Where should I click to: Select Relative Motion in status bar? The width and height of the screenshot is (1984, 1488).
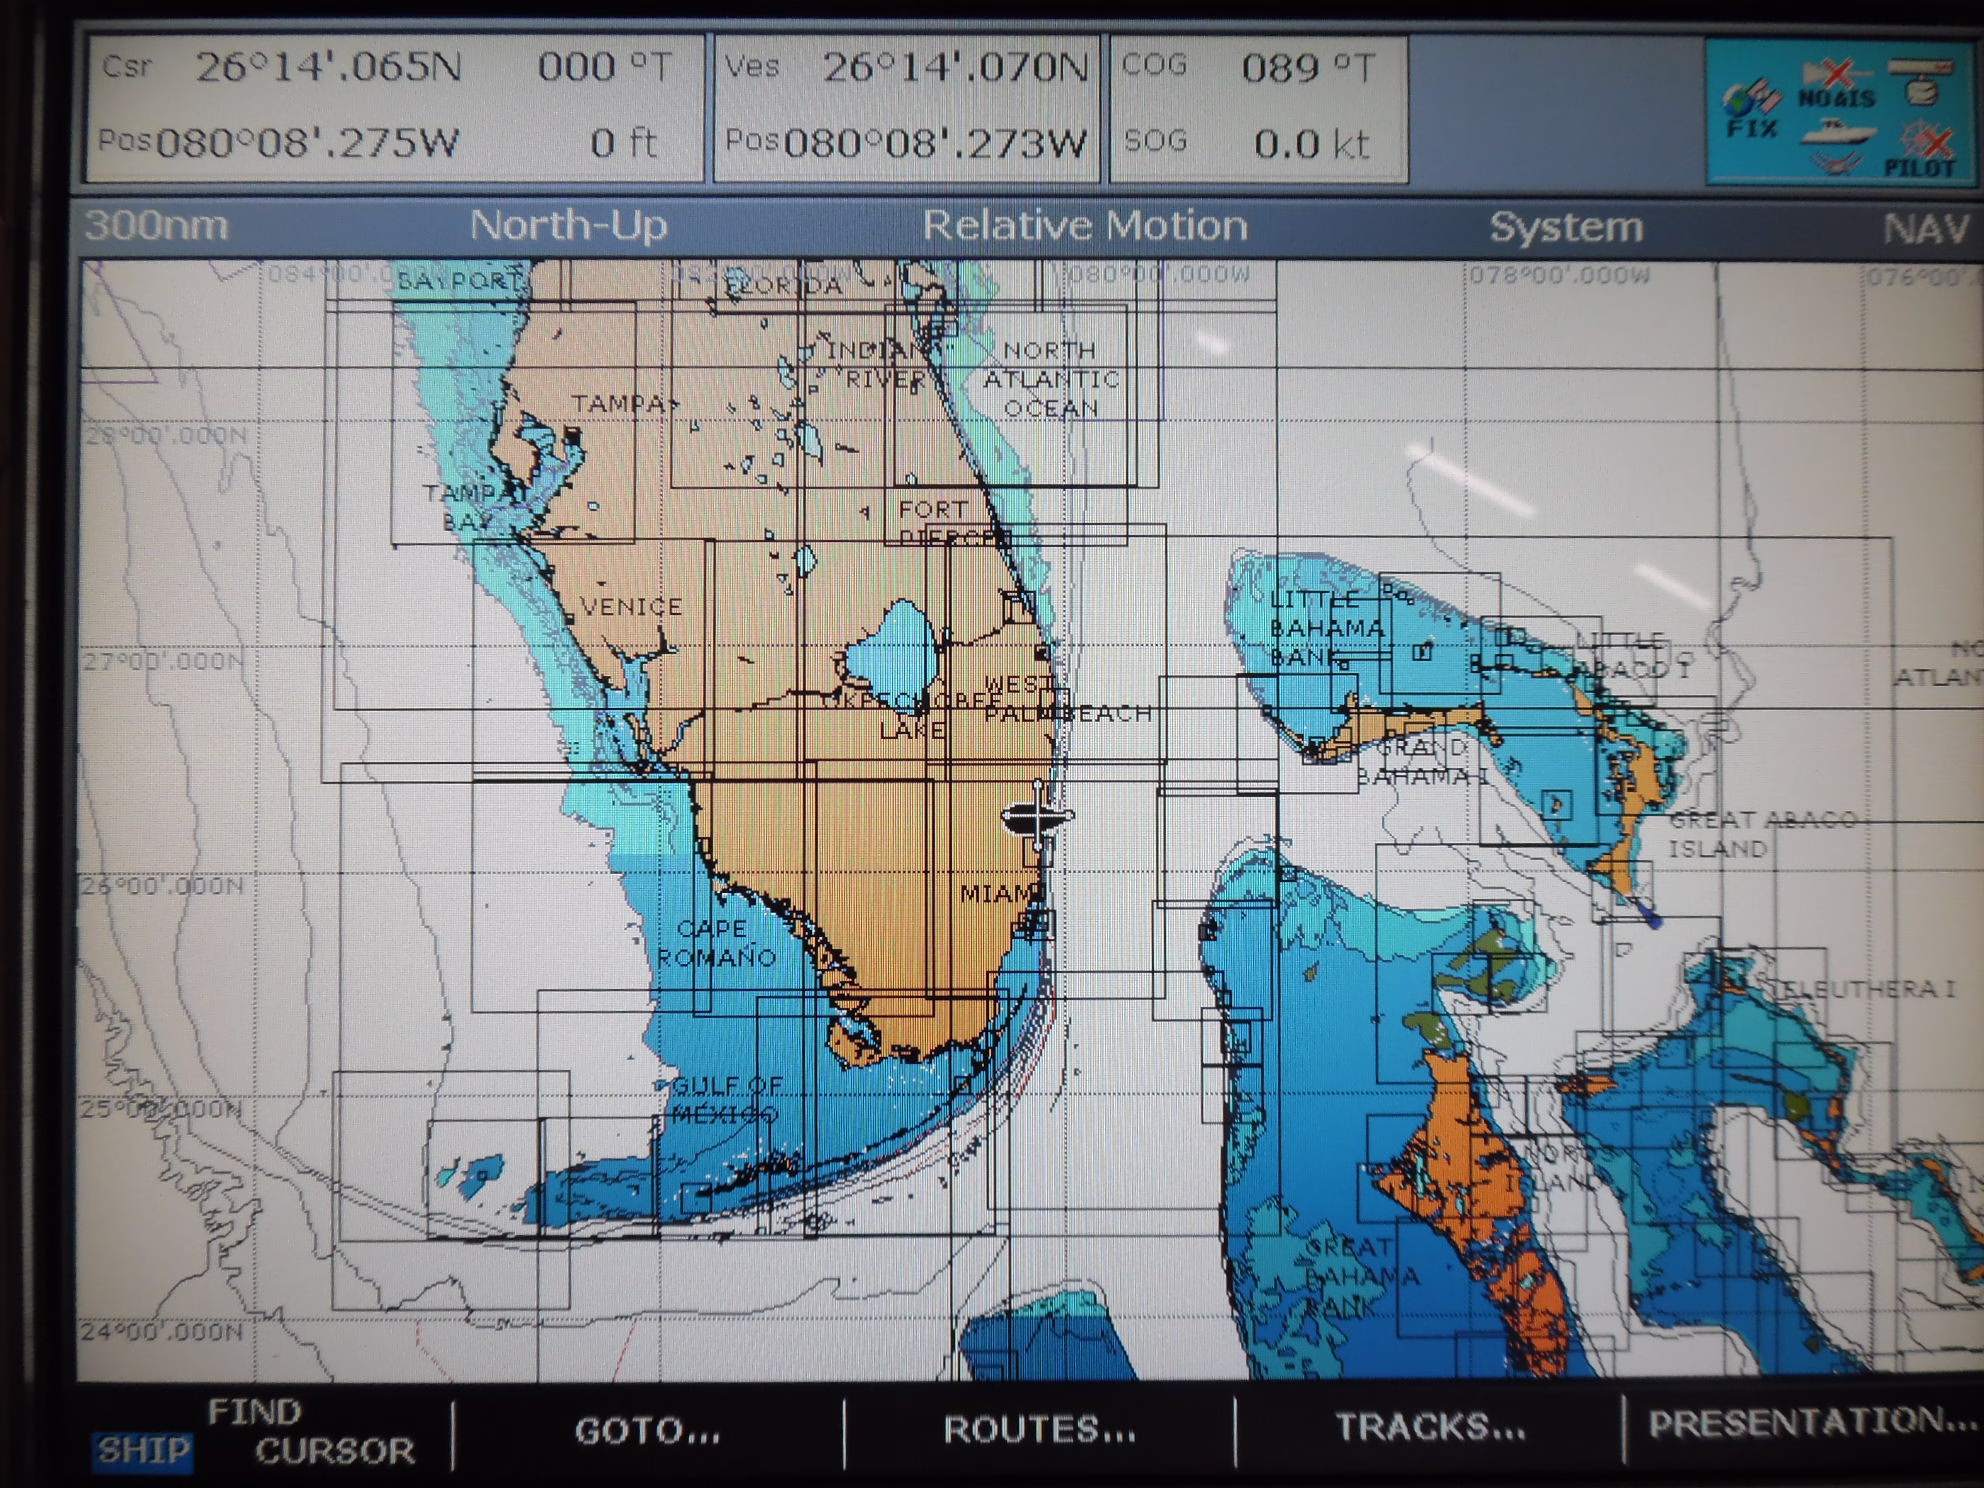click(1084, 226)
